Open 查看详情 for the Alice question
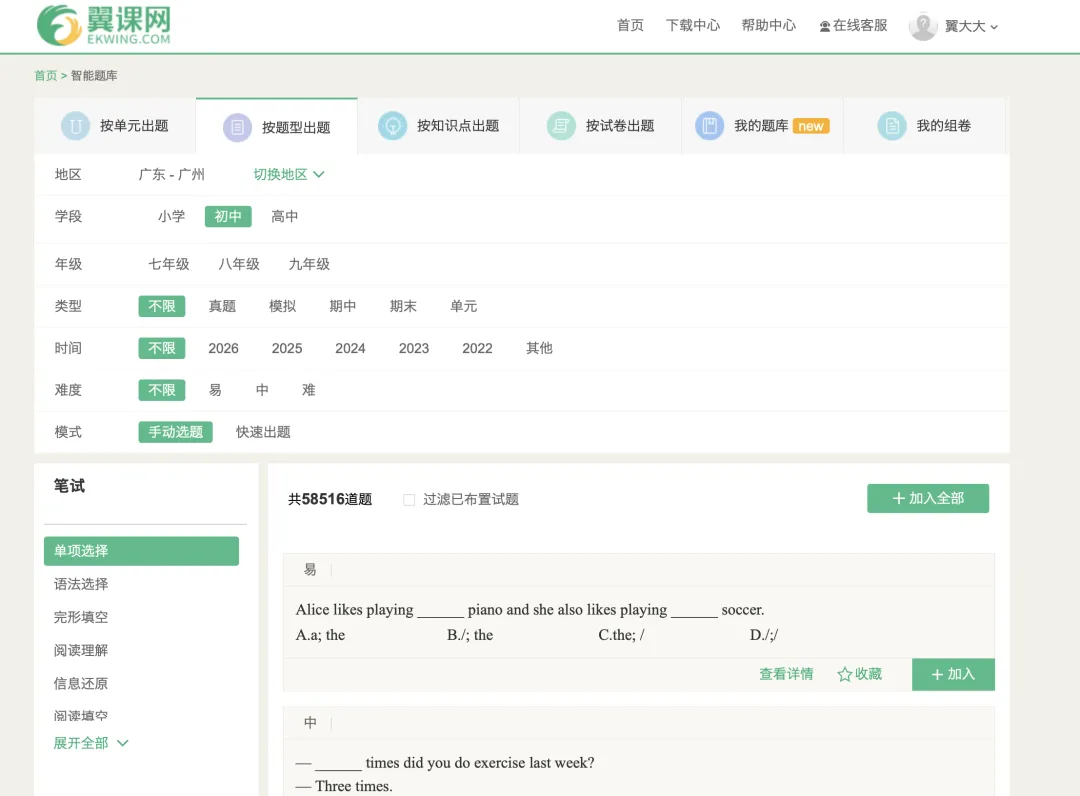 786,674
